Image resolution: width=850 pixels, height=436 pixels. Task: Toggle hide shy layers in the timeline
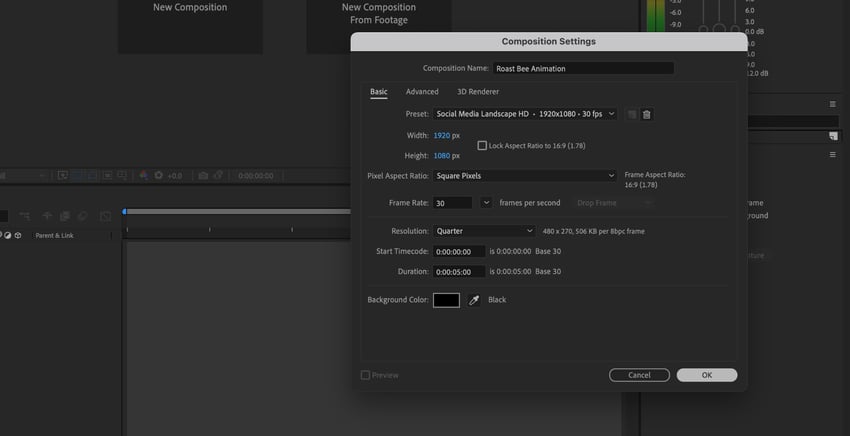click(x=47, y=216)
